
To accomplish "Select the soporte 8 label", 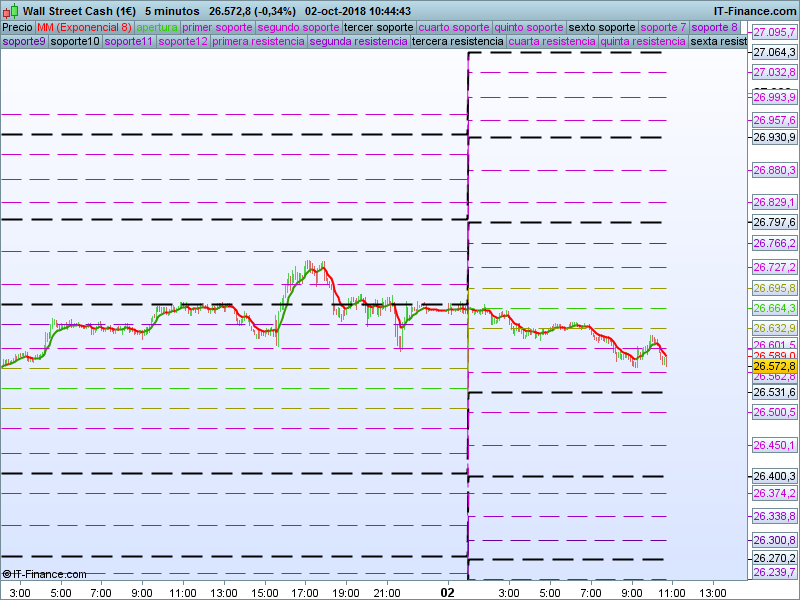I will pyautogui.click(x=714, y=28).
